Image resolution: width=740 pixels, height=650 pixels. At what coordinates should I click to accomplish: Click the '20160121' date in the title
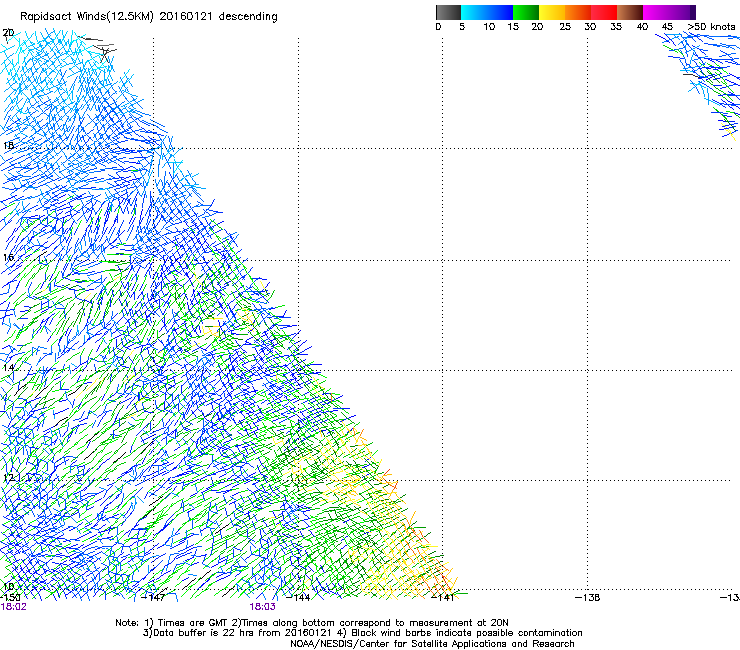click(x=186, y=16)
